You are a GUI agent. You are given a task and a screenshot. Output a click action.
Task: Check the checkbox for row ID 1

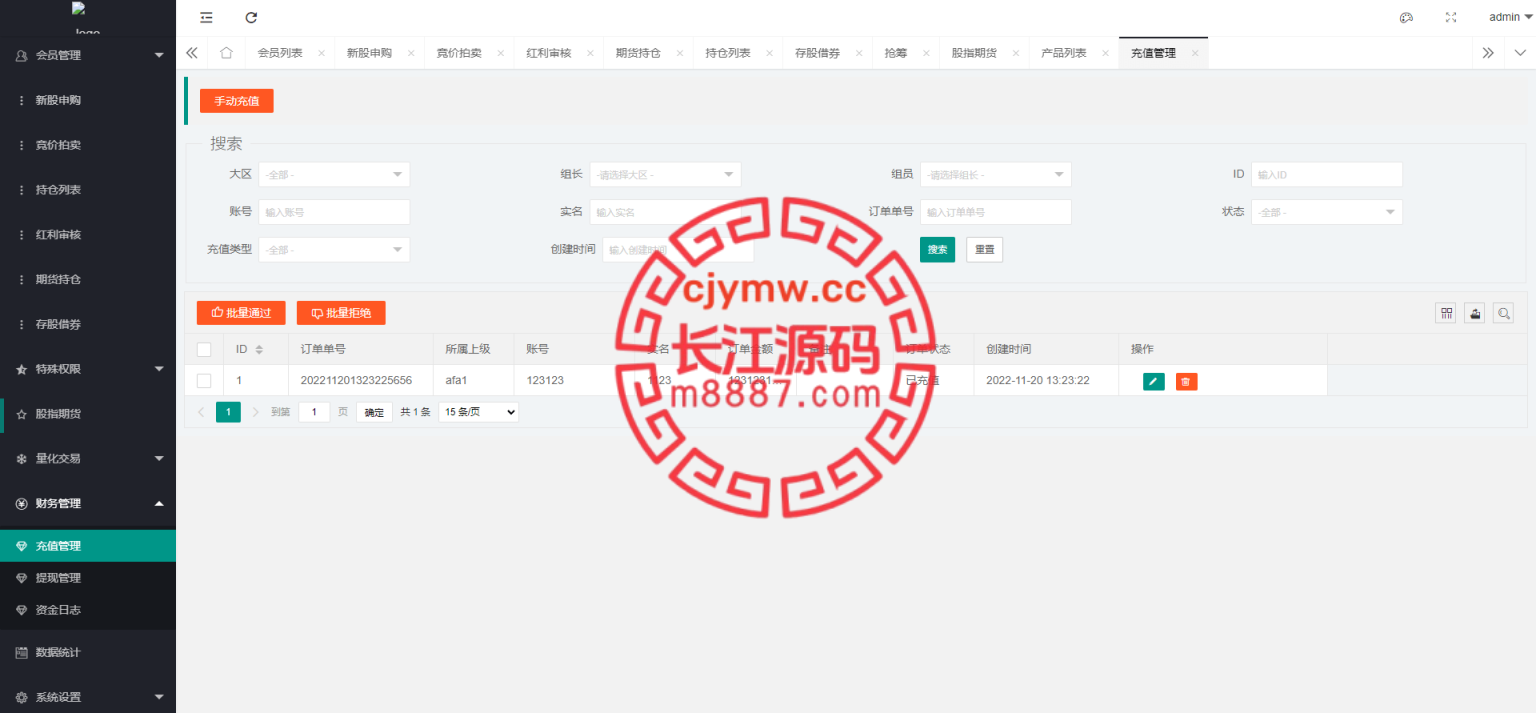[x=204, y=381]
